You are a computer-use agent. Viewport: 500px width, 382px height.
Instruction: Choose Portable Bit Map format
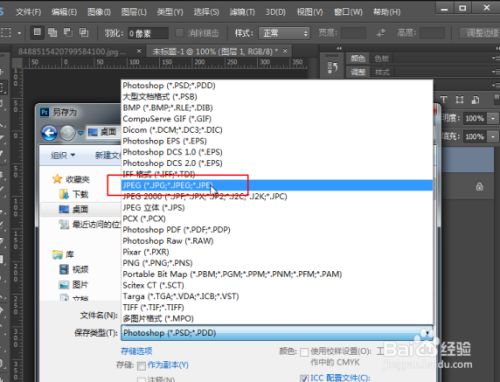pyautogui.click(x=277, y=274)
